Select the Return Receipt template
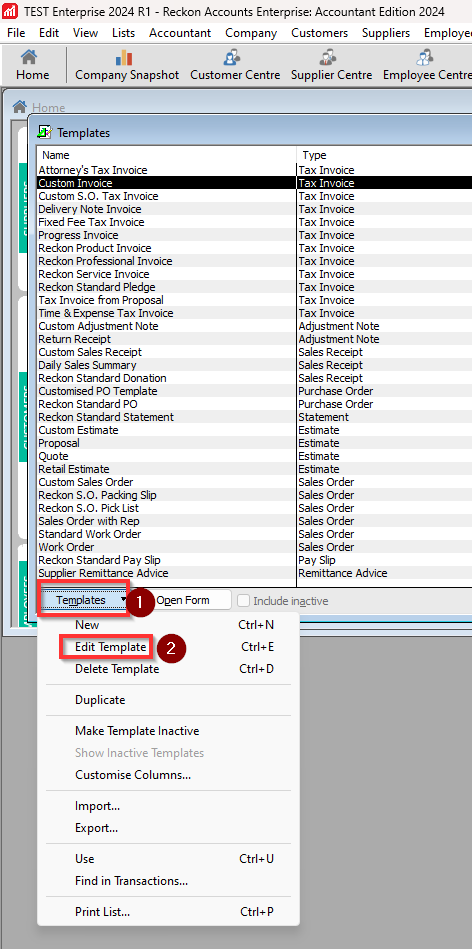The height and width of the screenshot is (949, 472). click(254, 339)
